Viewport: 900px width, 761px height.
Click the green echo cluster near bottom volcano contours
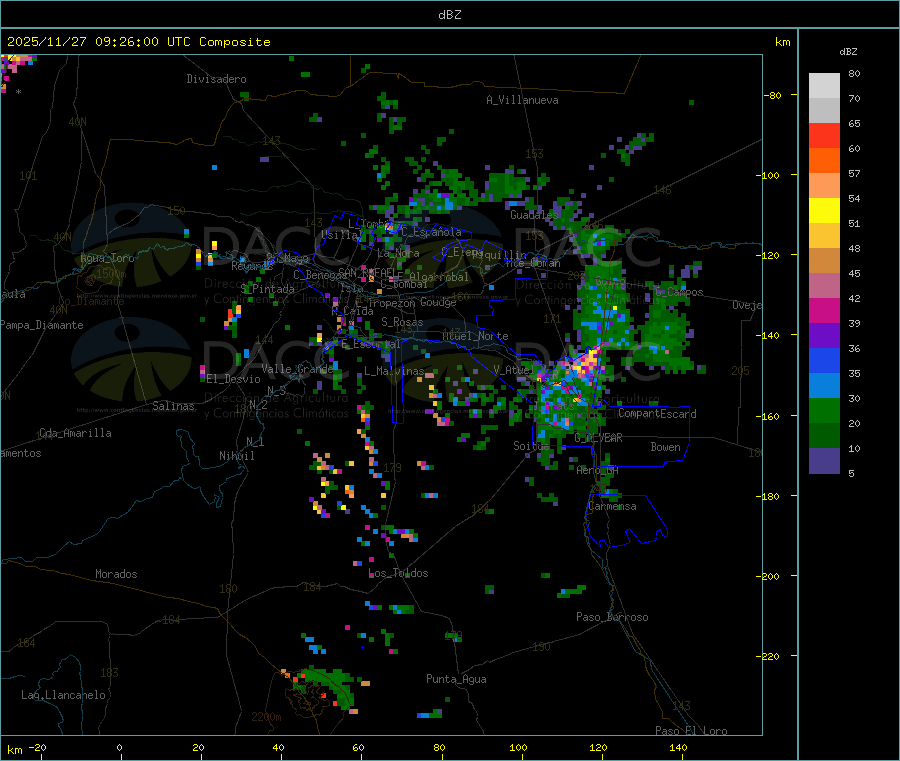tap(328, 686)
